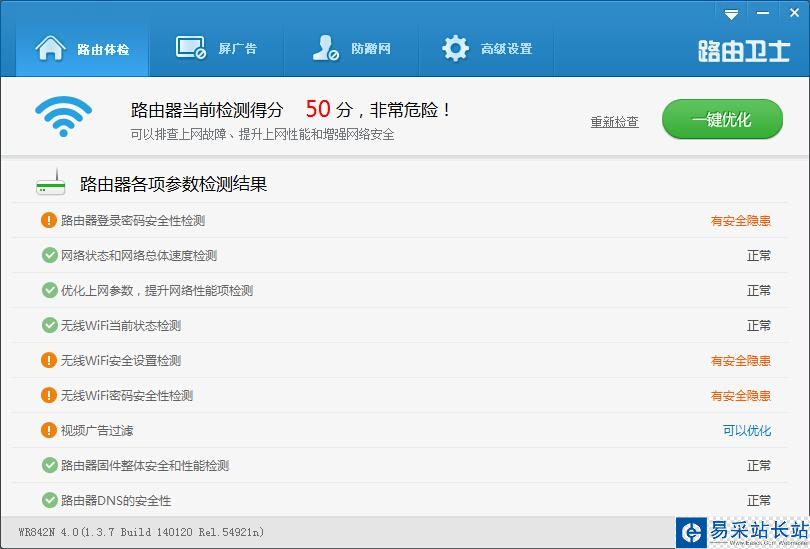Click the 可以优化 link for 视频广告过滤
The height and width of the screenshot is (549, 810).
pyautogui.click(x=747, y=431)
